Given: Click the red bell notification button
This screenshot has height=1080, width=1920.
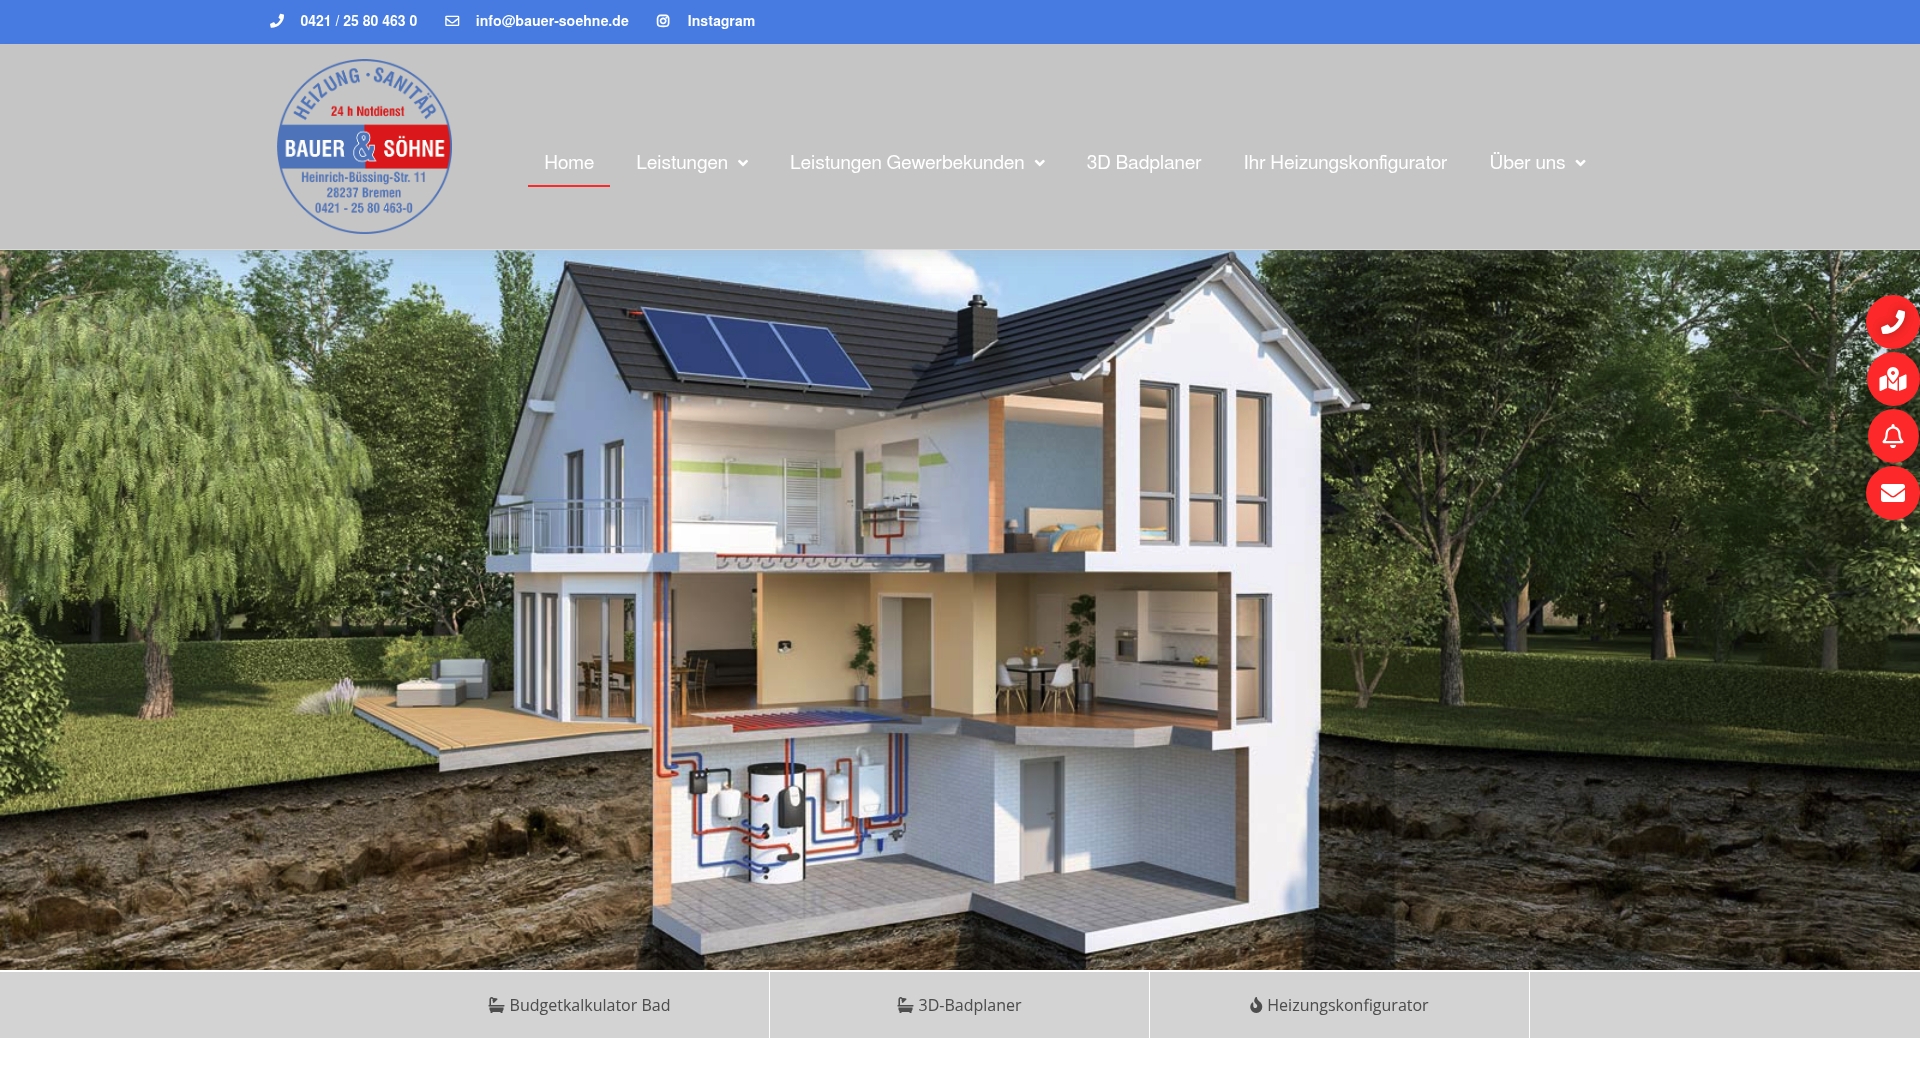Looking at the screenshot, I should 1892,436.
